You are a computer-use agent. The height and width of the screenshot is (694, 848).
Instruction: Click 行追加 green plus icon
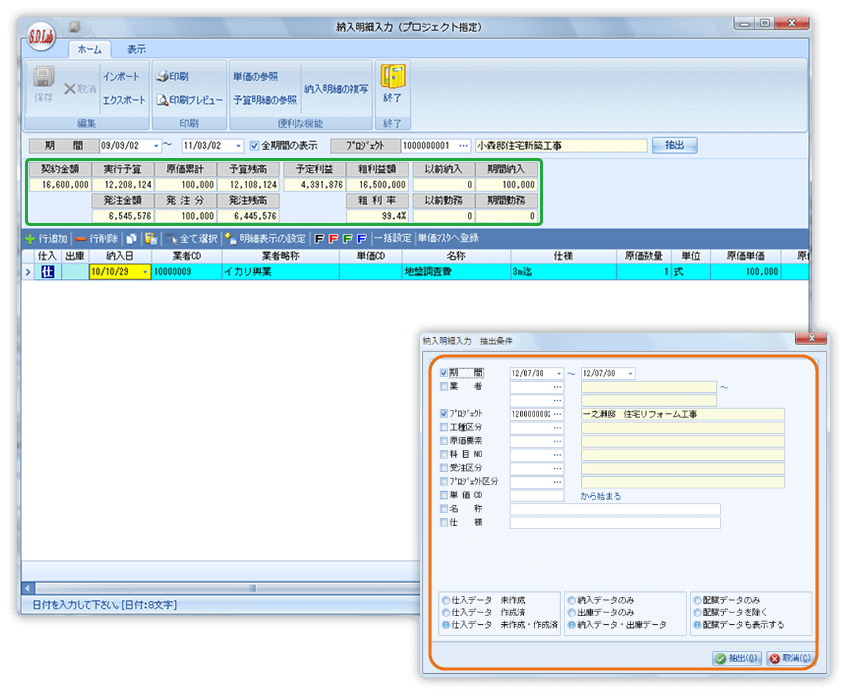[x=30, y=239]
